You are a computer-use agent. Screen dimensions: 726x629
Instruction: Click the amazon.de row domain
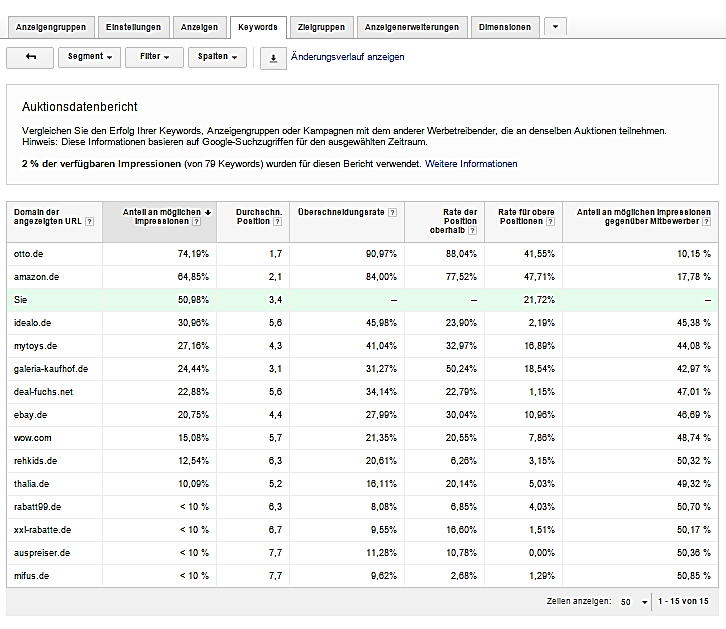tap(37, 277)
